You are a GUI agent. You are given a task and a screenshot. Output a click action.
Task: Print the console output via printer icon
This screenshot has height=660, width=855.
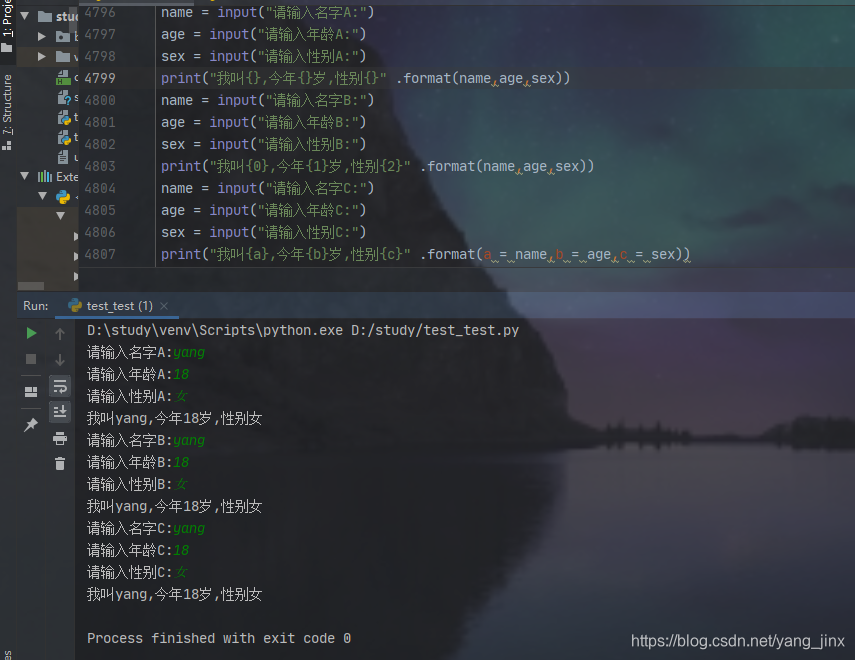[60, 438]
